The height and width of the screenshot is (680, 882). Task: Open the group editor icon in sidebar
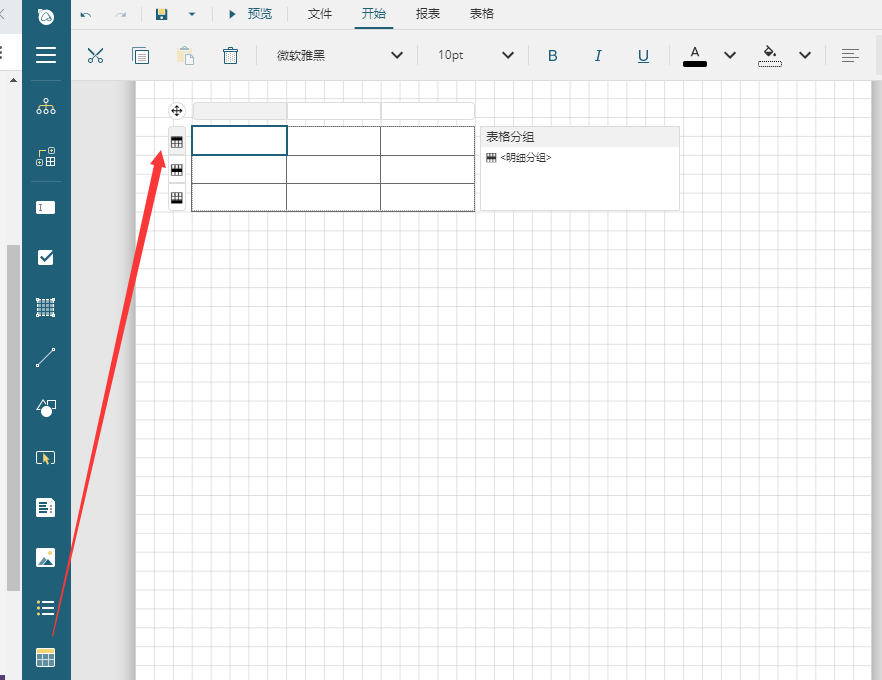46,156
